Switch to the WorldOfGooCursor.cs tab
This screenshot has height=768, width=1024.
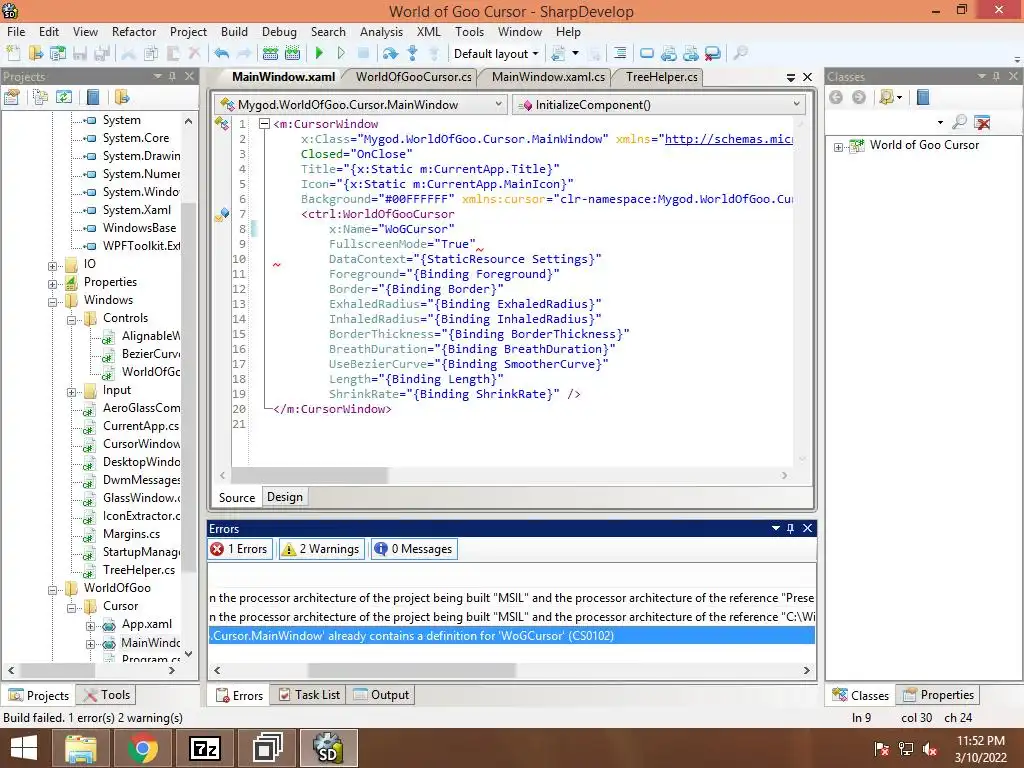[413, 77]
